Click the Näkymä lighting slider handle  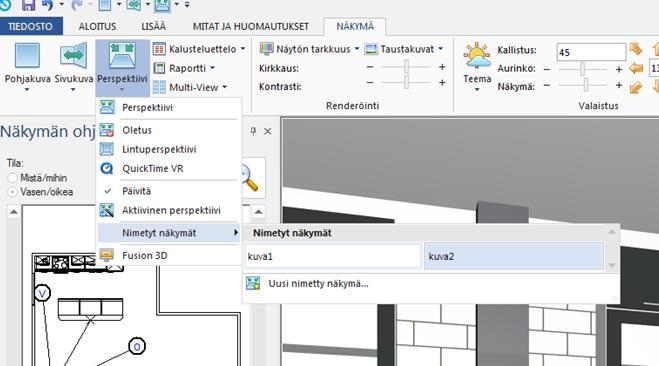click(586, 85)
